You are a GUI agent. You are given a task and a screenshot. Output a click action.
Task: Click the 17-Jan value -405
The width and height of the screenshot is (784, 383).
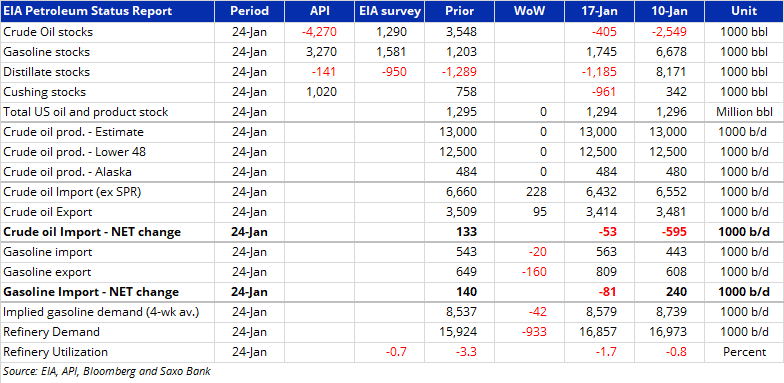tap(604, 32)
